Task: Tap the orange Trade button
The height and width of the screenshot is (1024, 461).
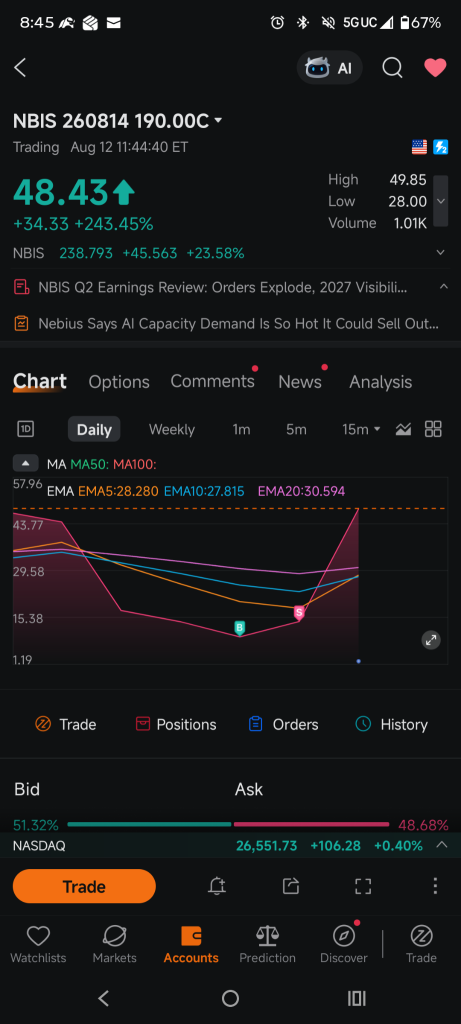Action: coord(84,886)
